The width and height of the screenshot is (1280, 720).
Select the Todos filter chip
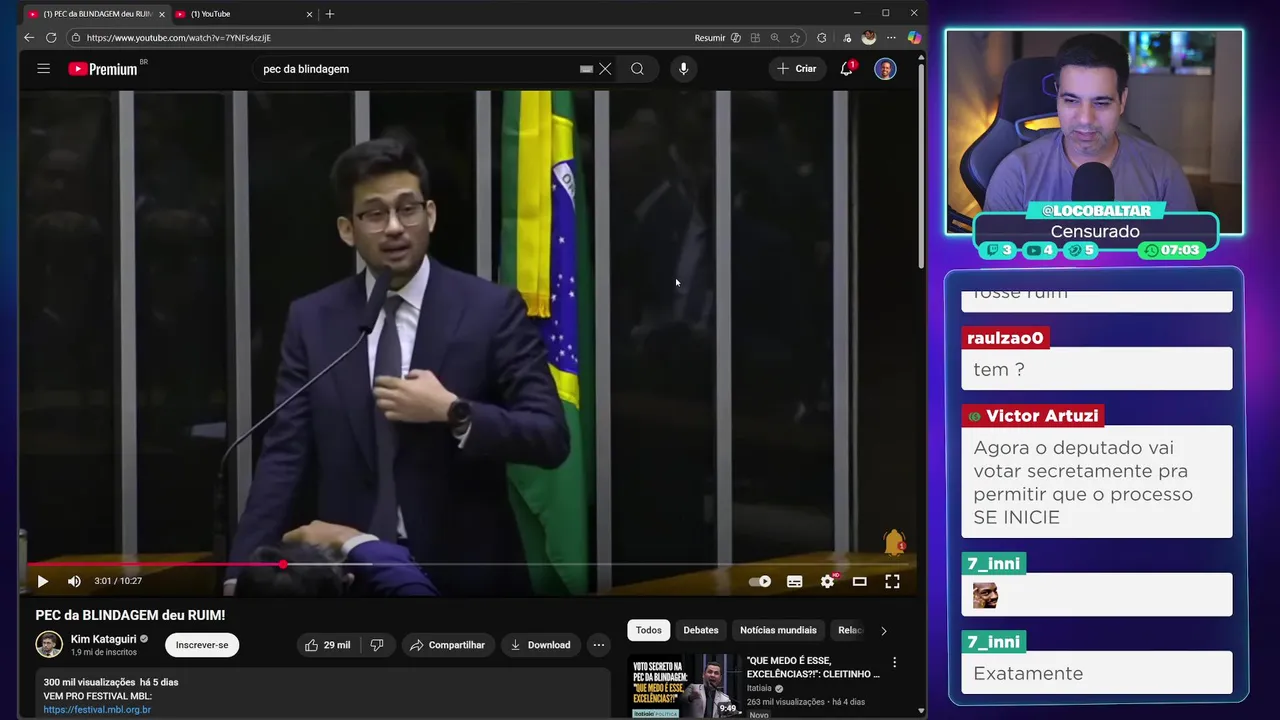pos(649,630)
